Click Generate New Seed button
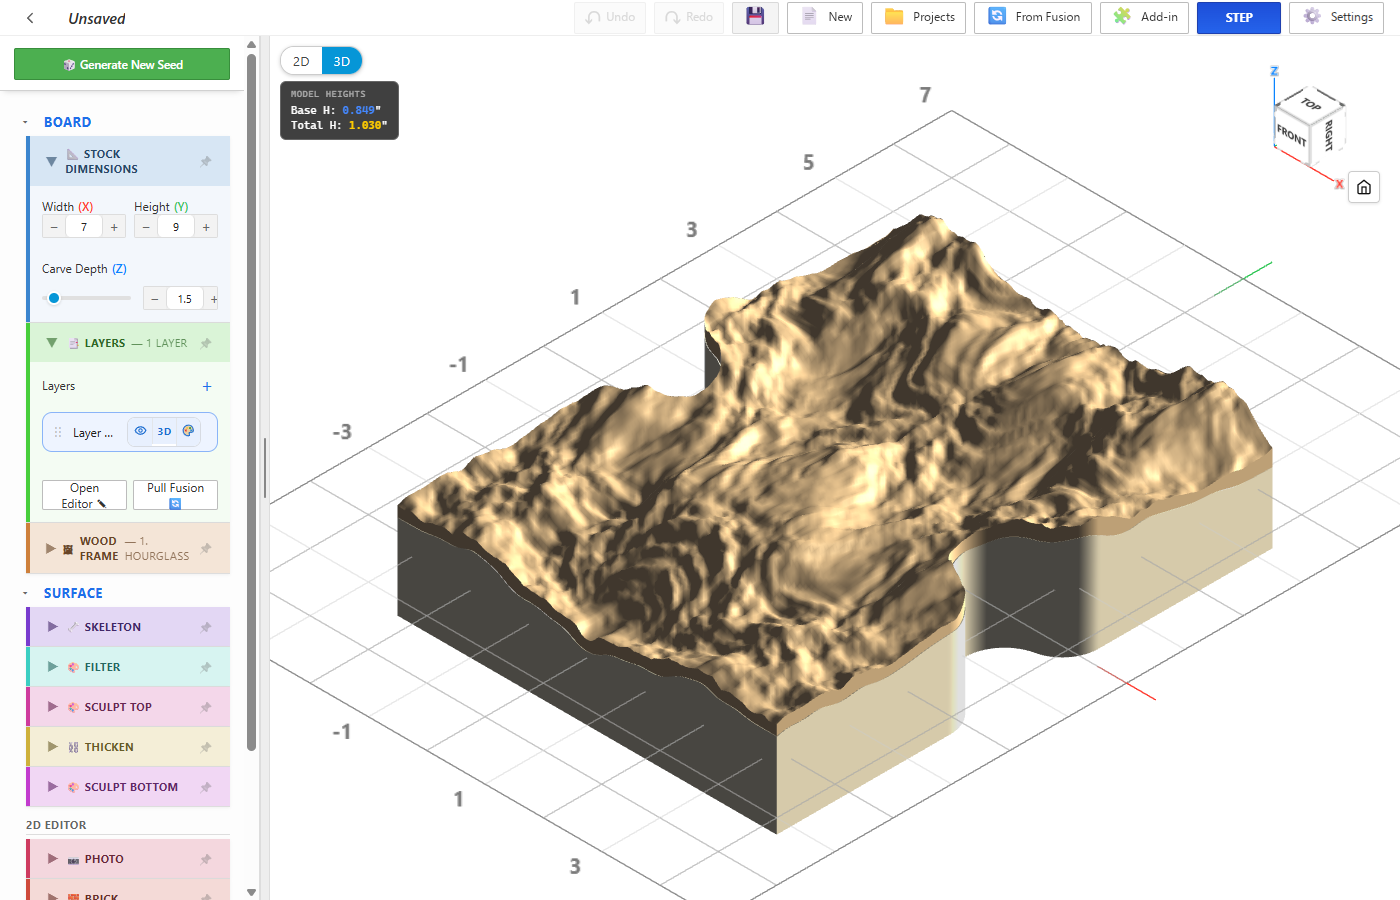Image resolution: width=1400 pixels, height=900 pixels. pos(122,64)
